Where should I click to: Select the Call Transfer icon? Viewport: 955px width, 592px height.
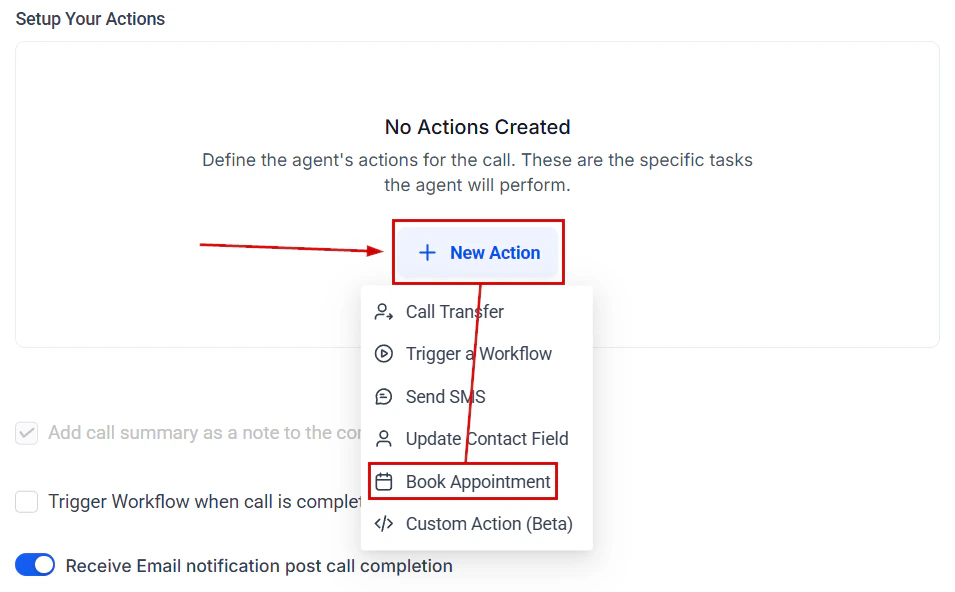(383, 311)
